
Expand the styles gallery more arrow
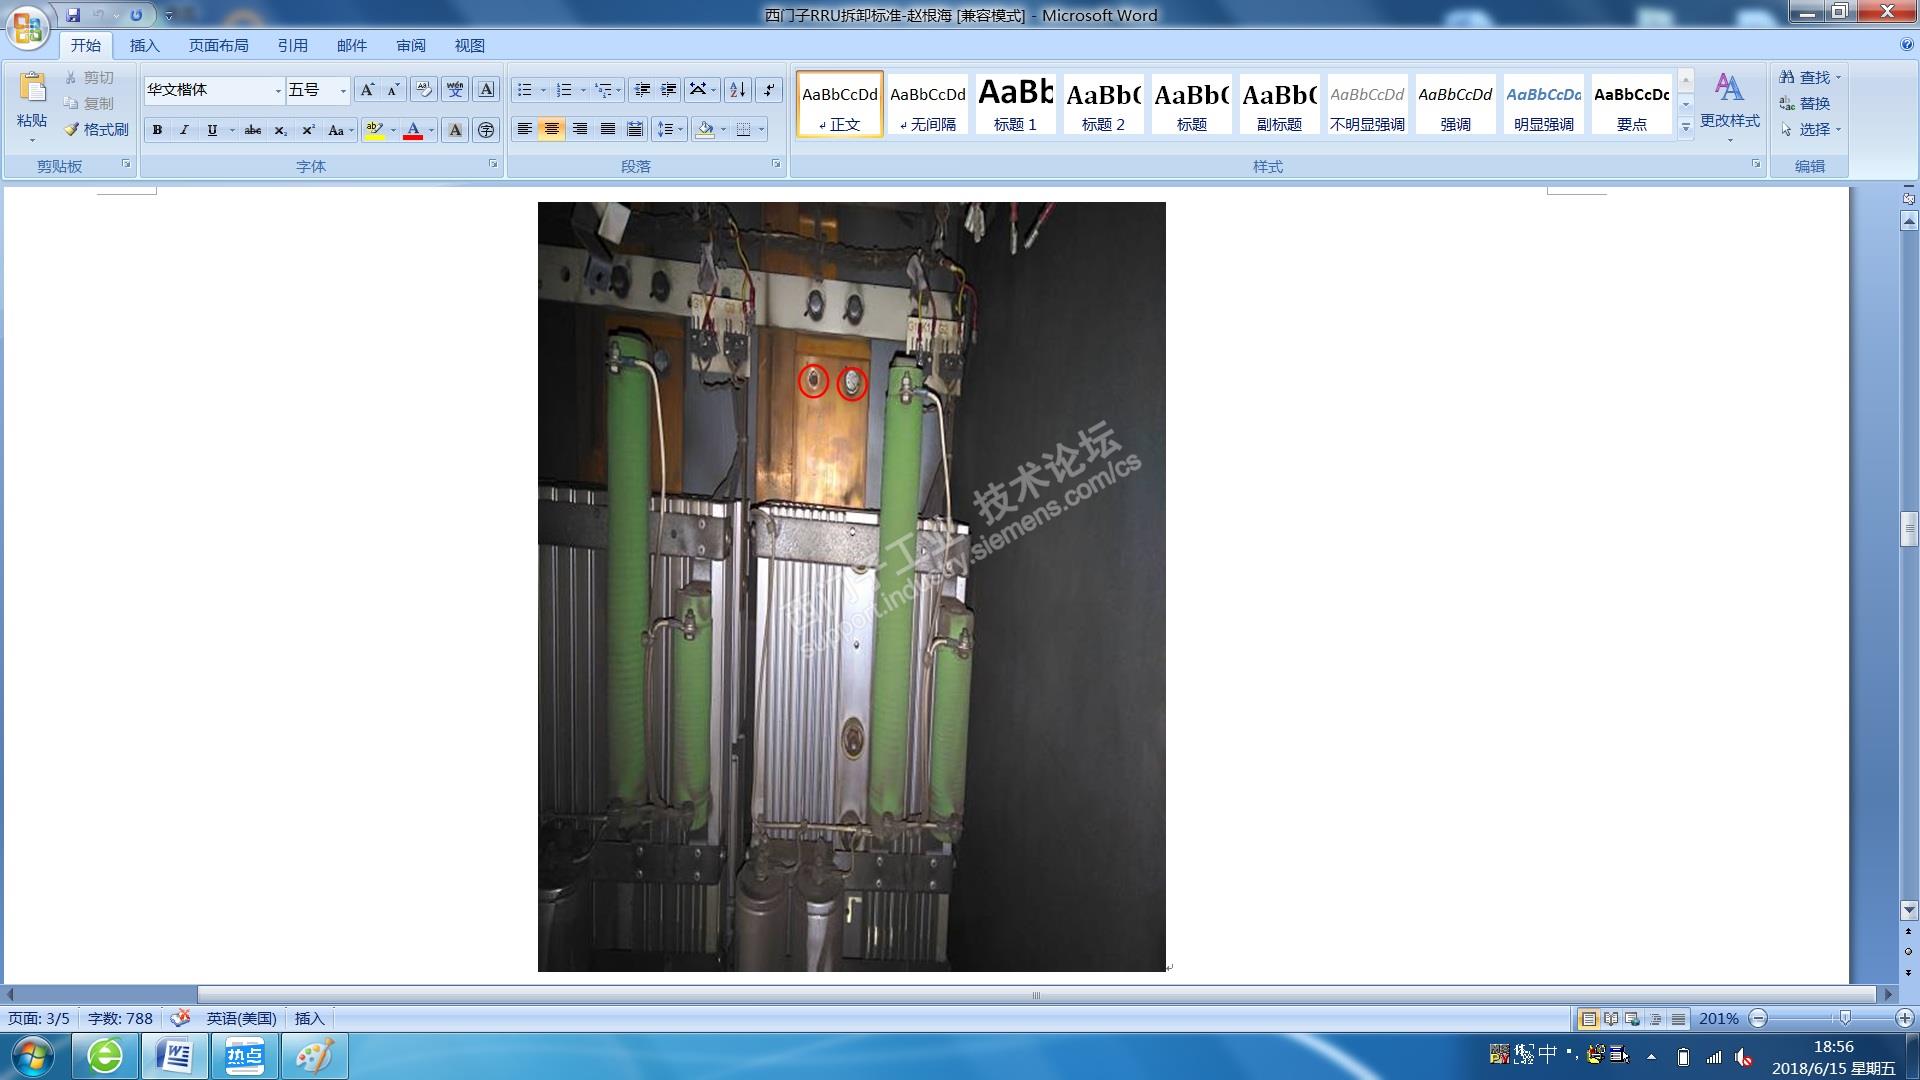(x=1686, y=127)
